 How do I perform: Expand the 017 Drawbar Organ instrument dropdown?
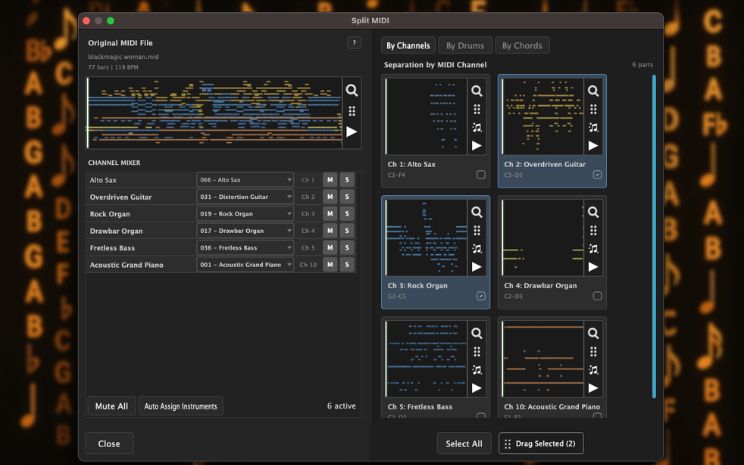pos(245,231)
